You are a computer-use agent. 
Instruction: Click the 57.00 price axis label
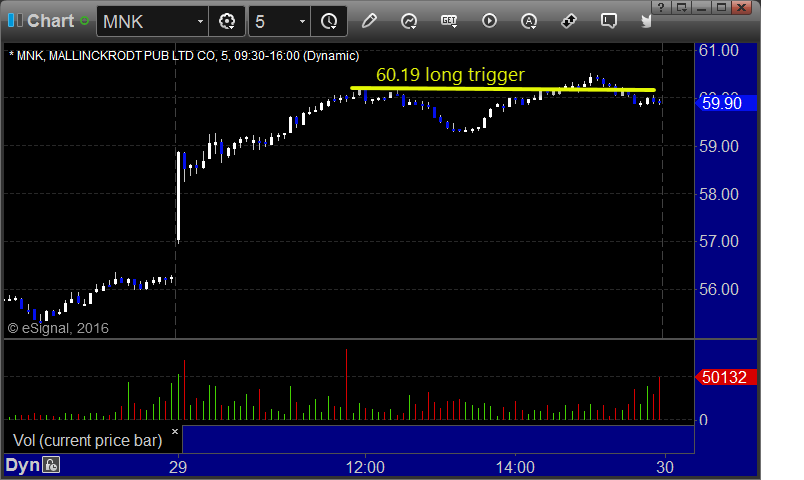[x=719, y=242]
